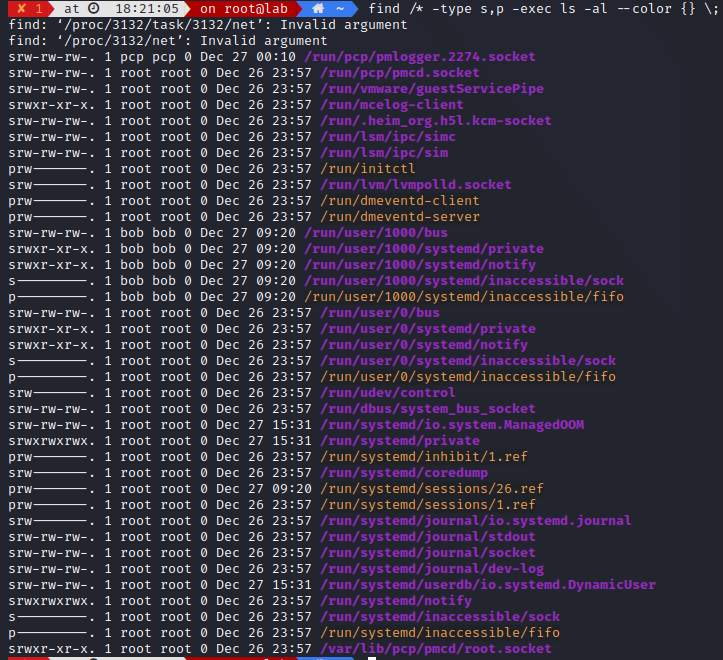Select /run/user/0/systemd/notify path

pyautogui.click(x=424, y=345)
